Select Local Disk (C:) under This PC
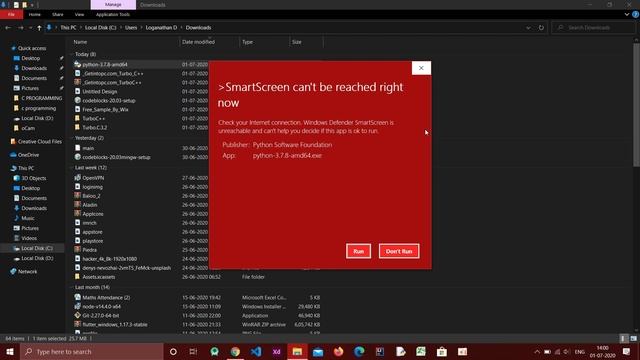The width and height of the screenshot is (640, 360). (37, 248)
